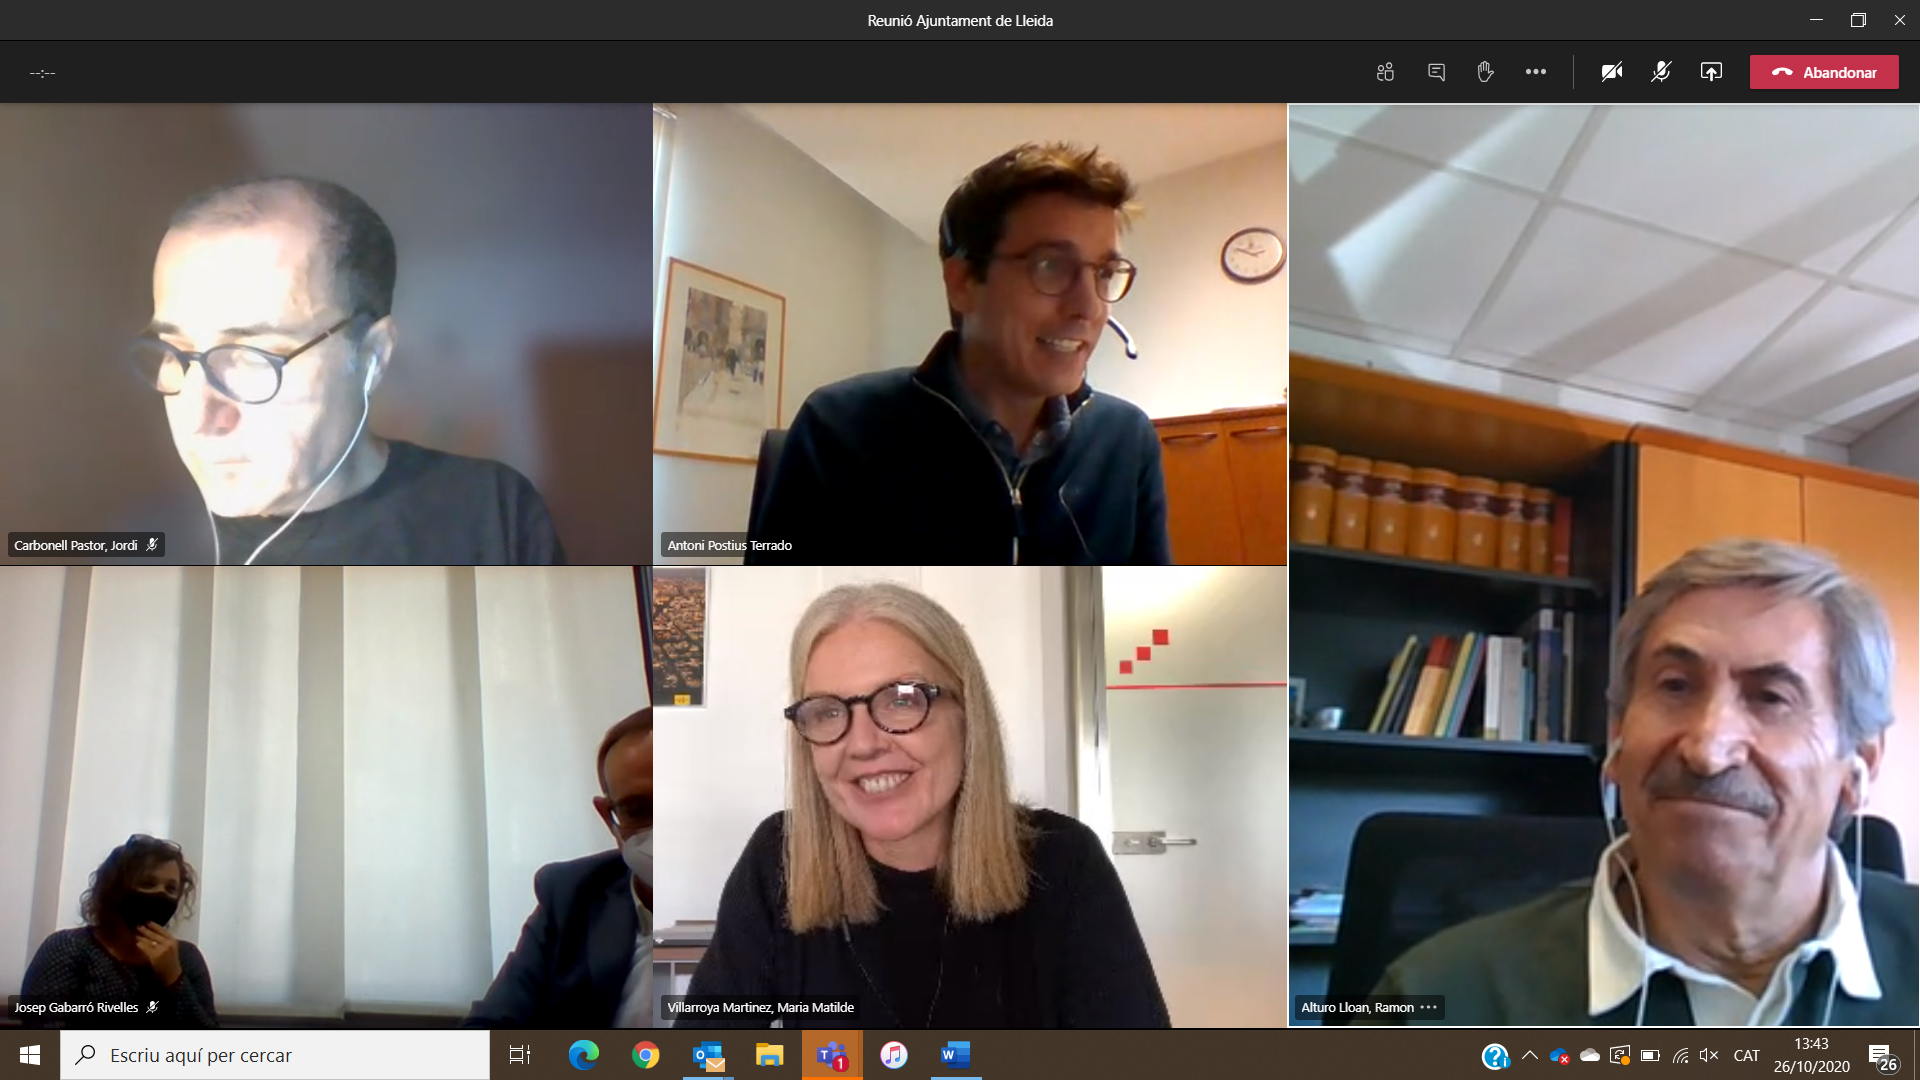Viewport: 1920px width, 1080px height.
Task: Show the participants panel
Action: [1385, 72]
